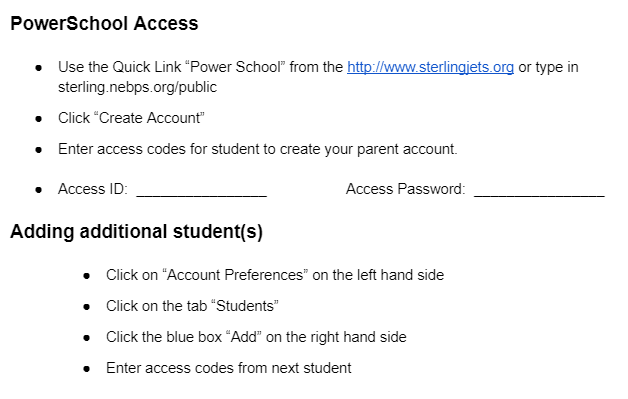The image size is (628, 399).
Task: Click the line about access codes from next student
Action: point(229,368)
